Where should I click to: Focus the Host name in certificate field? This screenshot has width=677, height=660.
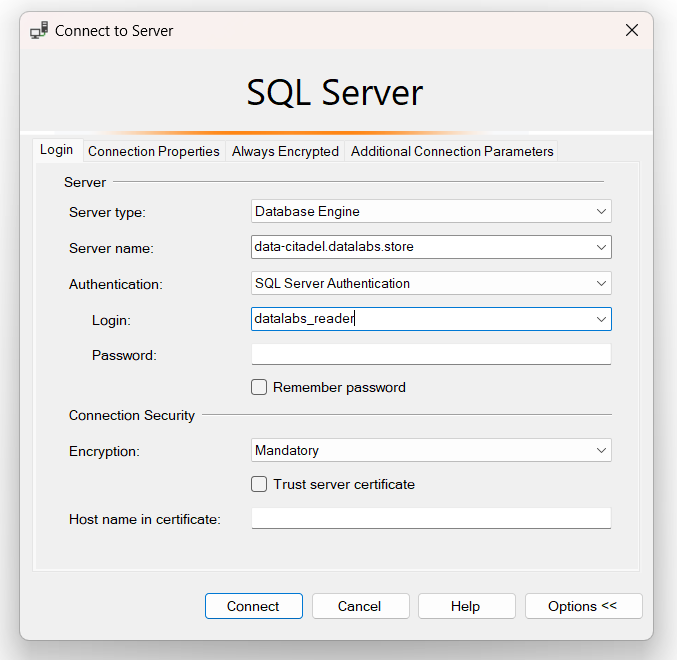tap(431, 518)
